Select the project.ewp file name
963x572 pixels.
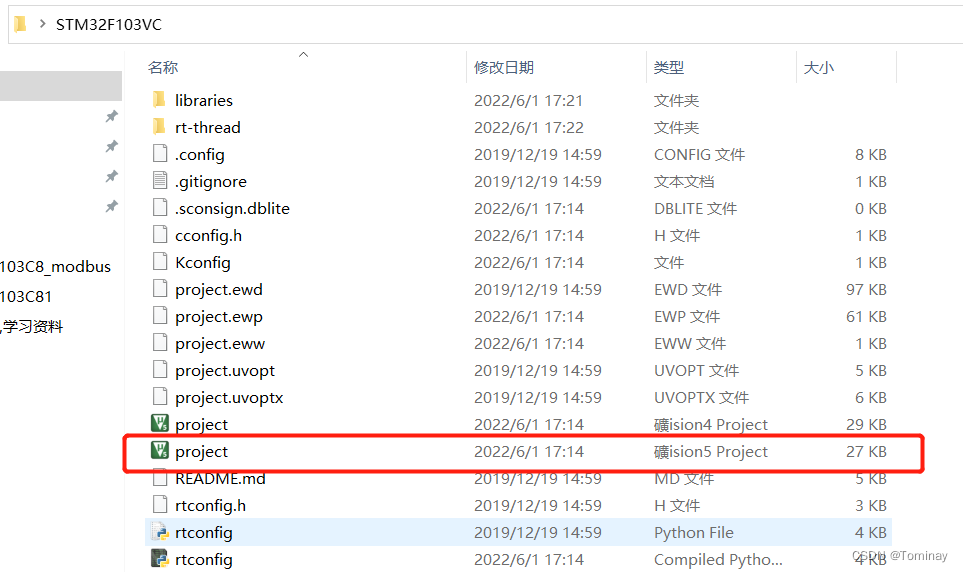pyautogui.click(x=219, y=316)
